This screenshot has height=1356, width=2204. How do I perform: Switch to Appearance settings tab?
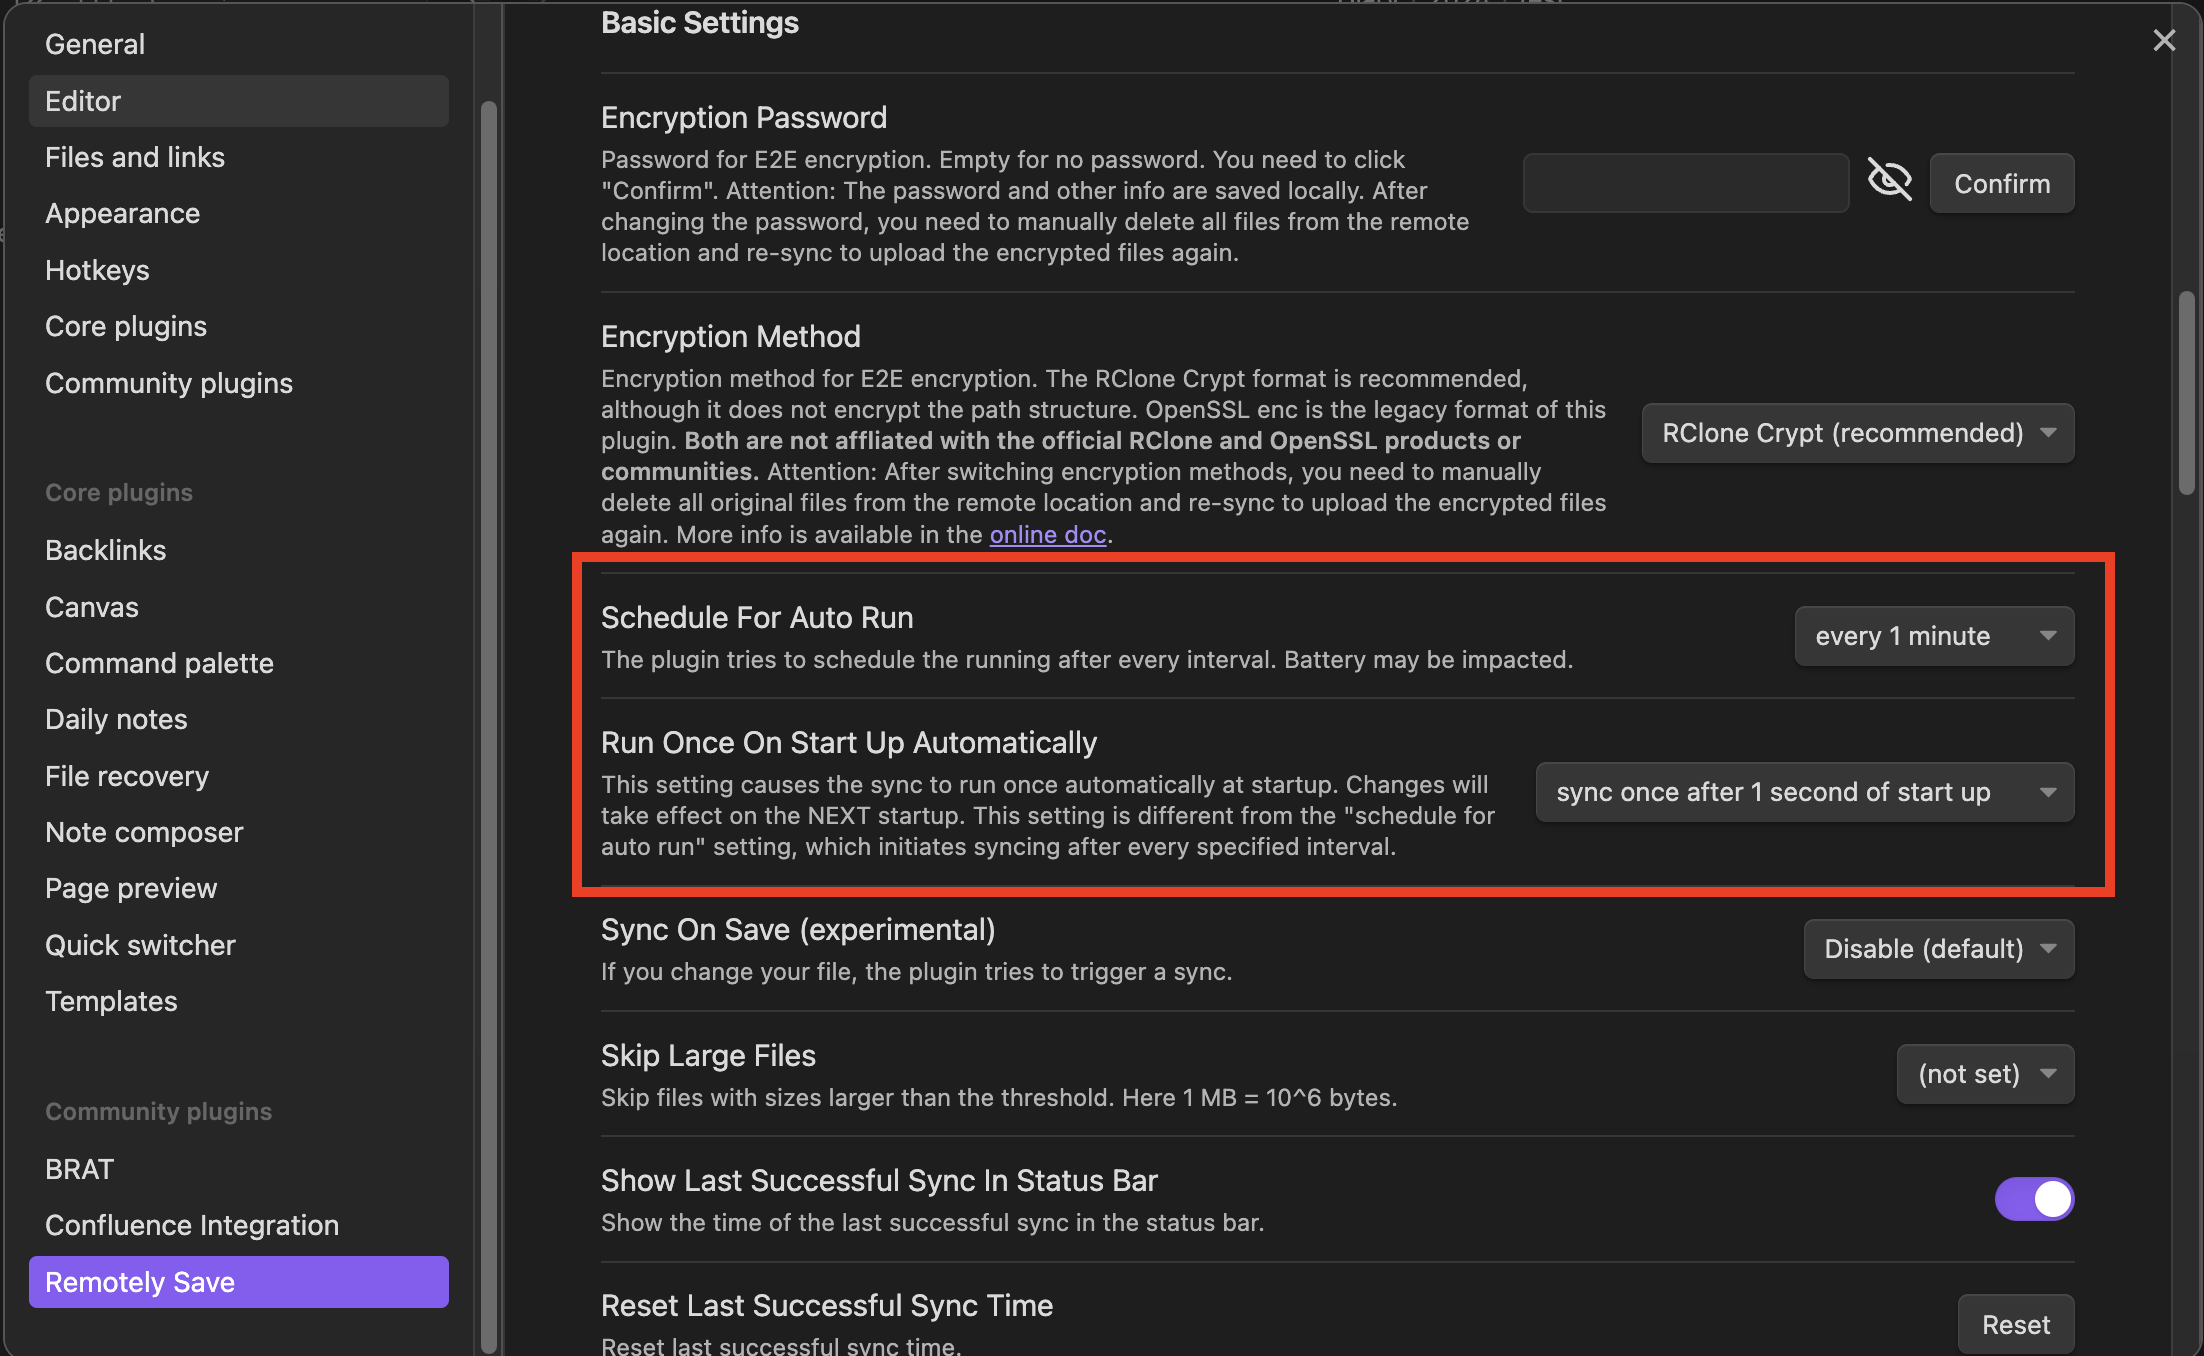click(122, 213)
